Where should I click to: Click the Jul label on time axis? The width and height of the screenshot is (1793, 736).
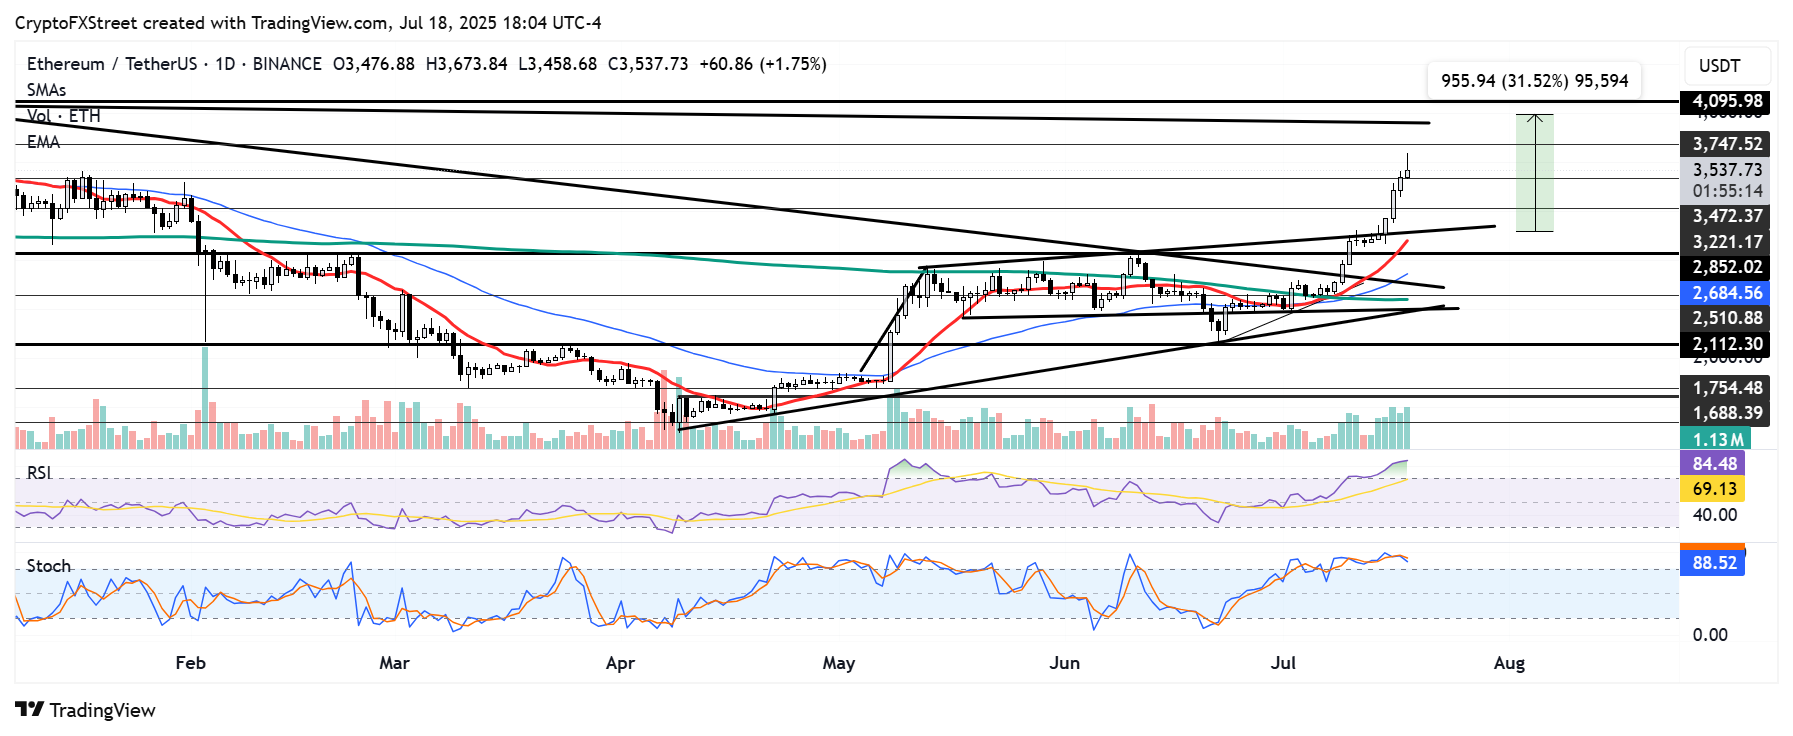[1283, 663]
